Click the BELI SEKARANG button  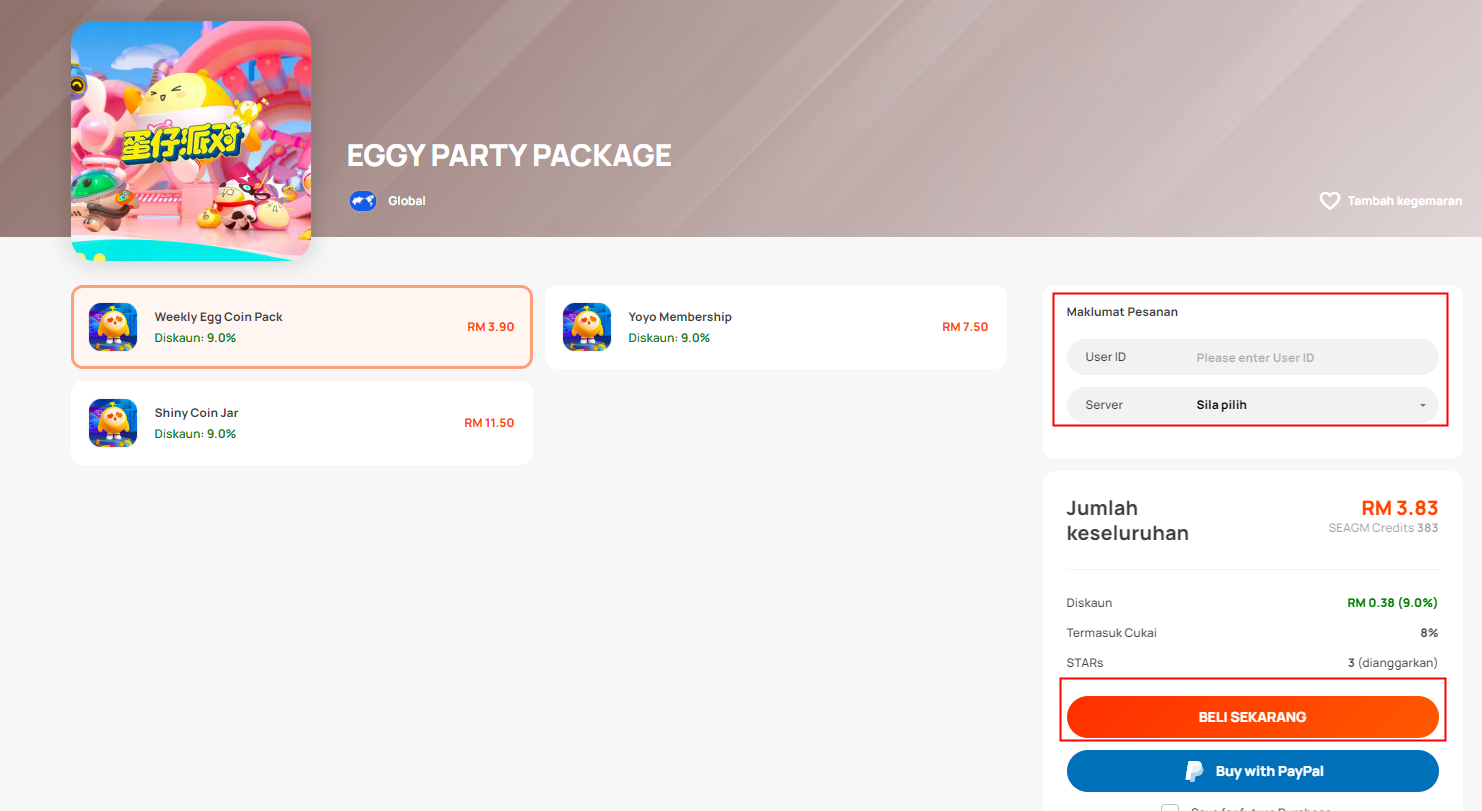click(1253, 717)
